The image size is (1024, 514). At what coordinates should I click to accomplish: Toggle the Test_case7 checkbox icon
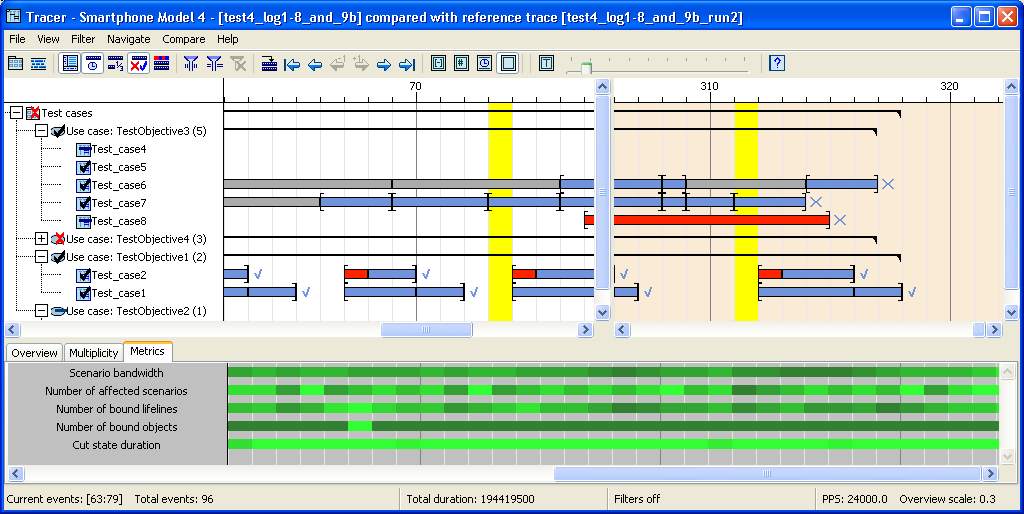tap(84, 203)
